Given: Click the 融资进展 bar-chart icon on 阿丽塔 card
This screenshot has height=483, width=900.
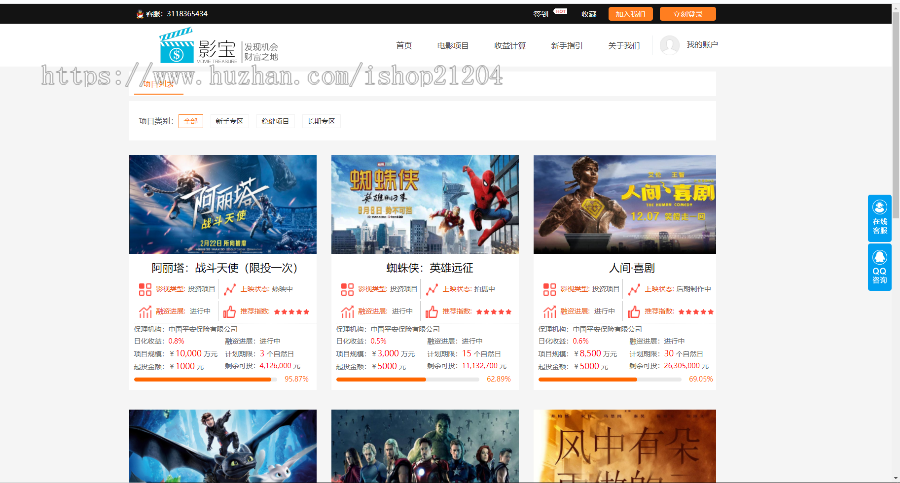Looking at the screenshot, I should pyautogui.click(x=145, y=312).
